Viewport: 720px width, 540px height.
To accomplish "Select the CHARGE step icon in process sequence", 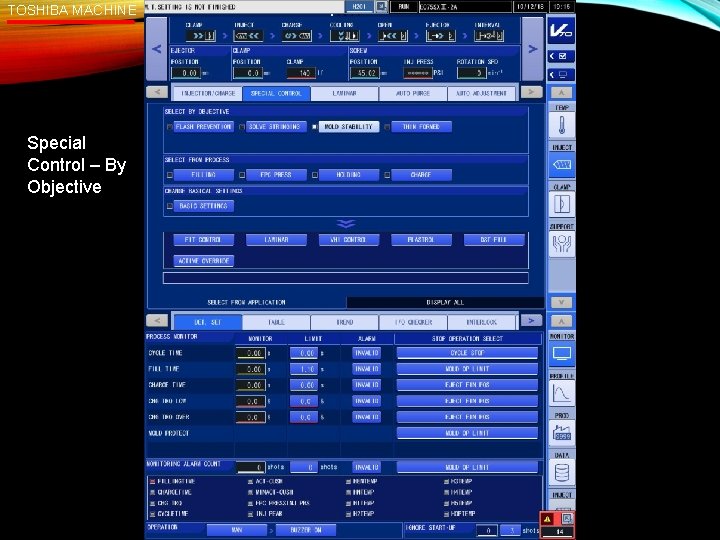I will coord(296,35).
